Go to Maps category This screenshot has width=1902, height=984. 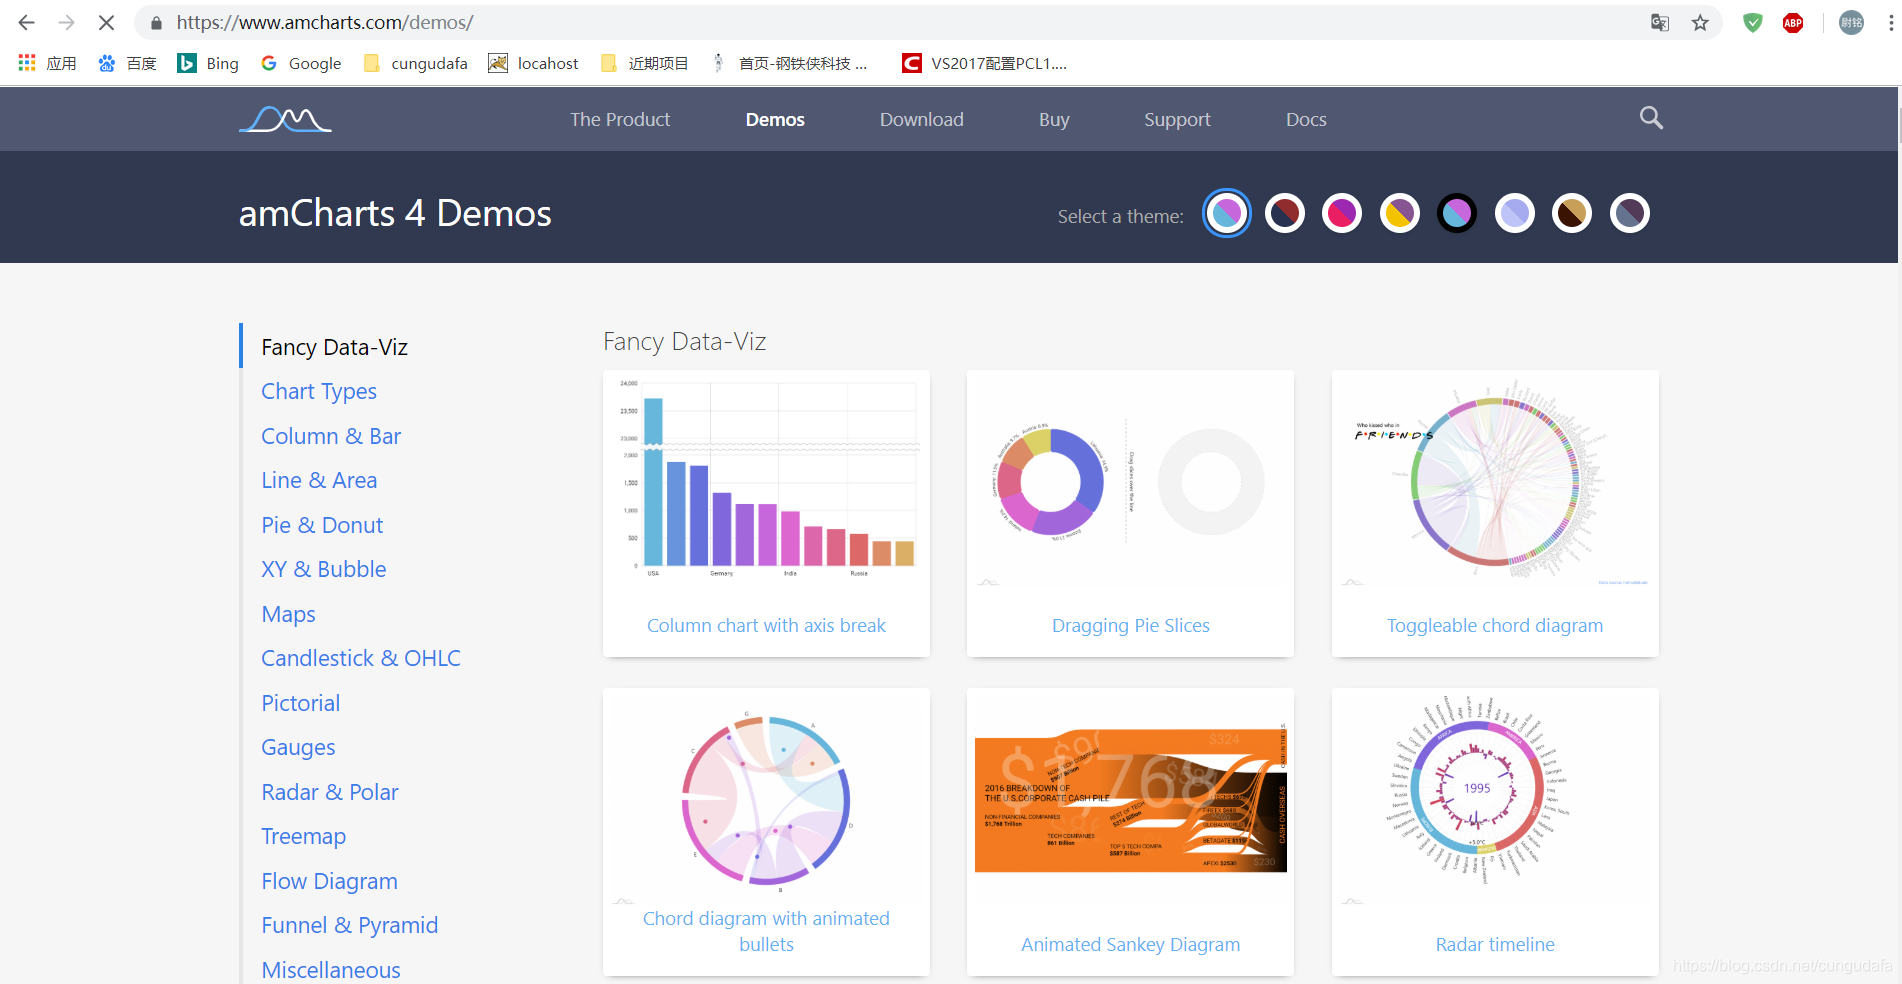(288, 614)
